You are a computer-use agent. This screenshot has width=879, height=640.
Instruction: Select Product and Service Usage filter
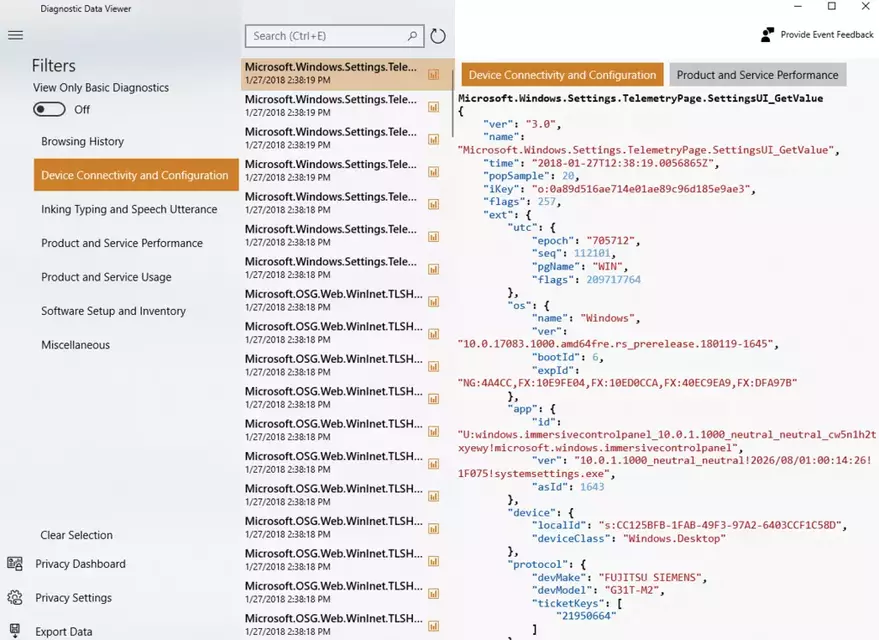coord(106,277)
